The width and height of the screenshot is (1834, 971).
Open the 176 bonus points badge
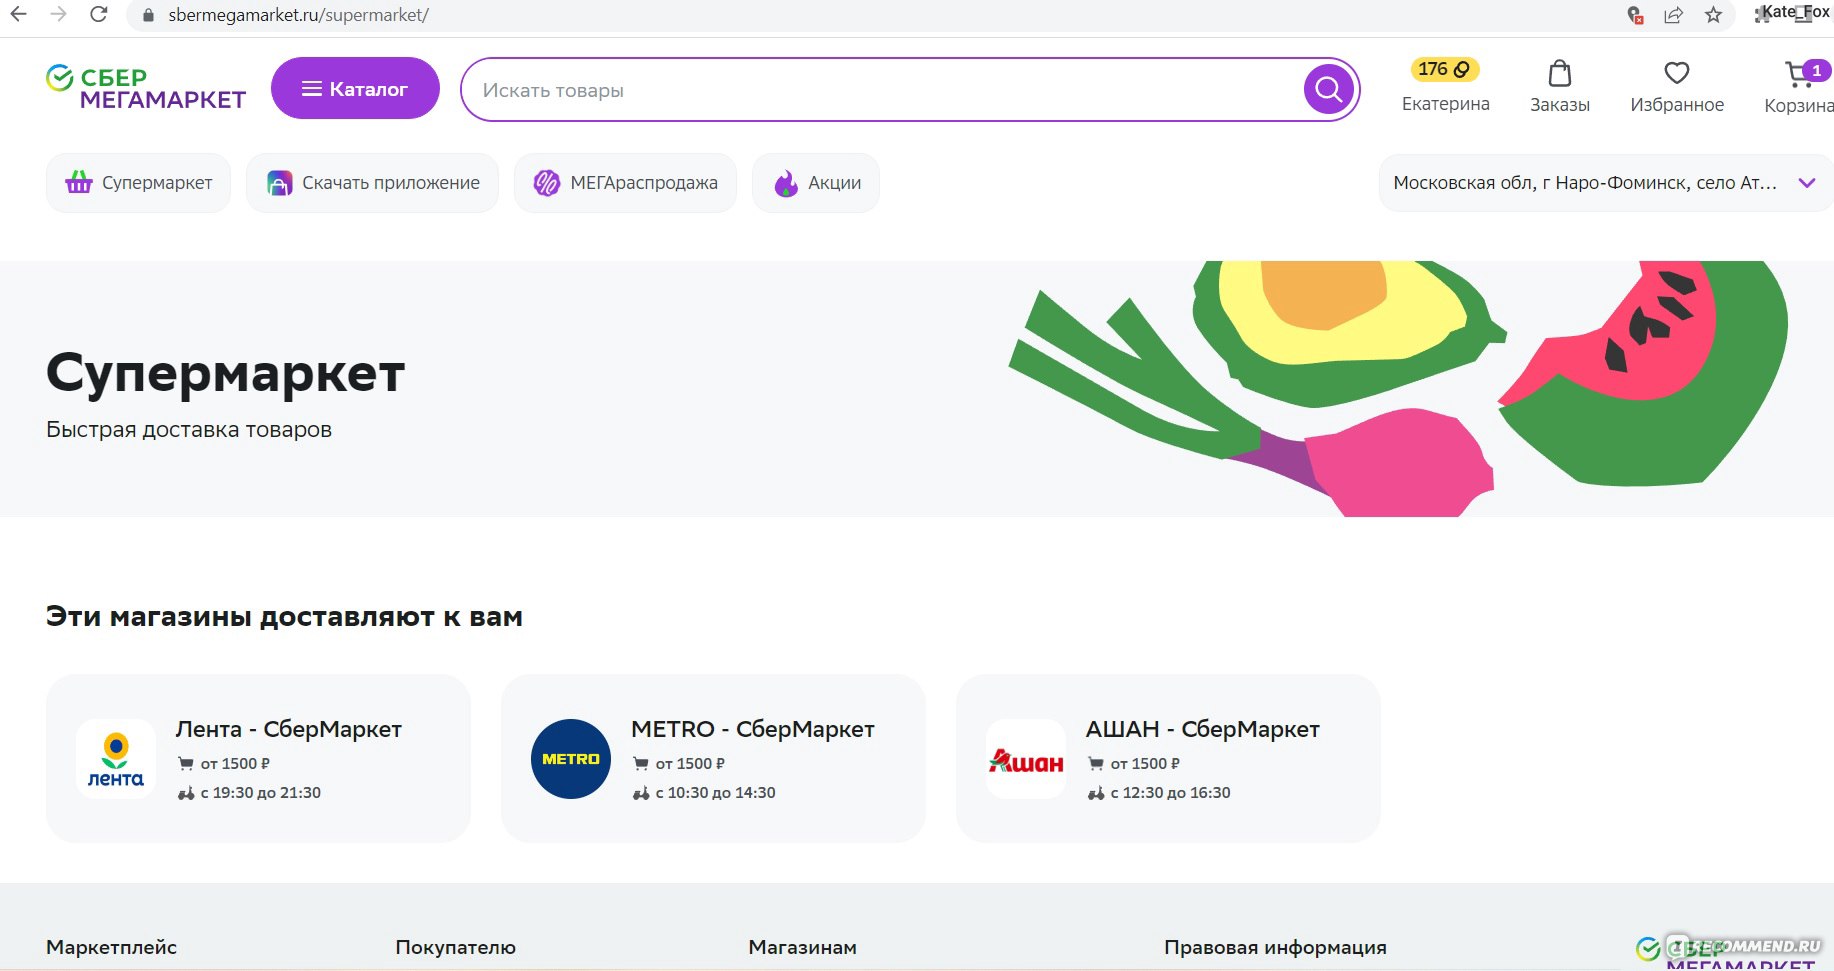coord(1444,69)
